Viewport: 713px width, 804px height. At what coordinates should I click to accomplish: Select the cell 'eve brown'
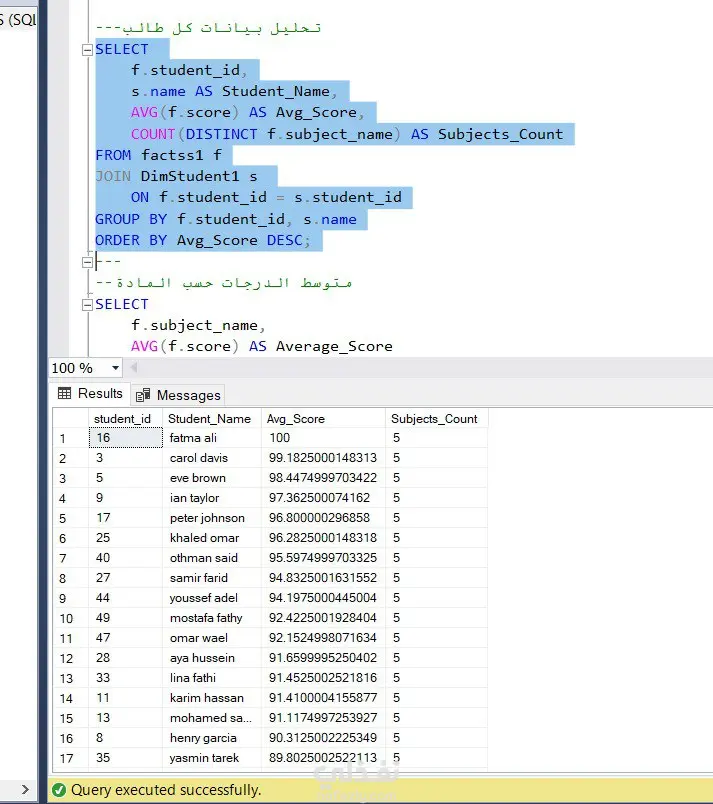(x=212, y=478)
